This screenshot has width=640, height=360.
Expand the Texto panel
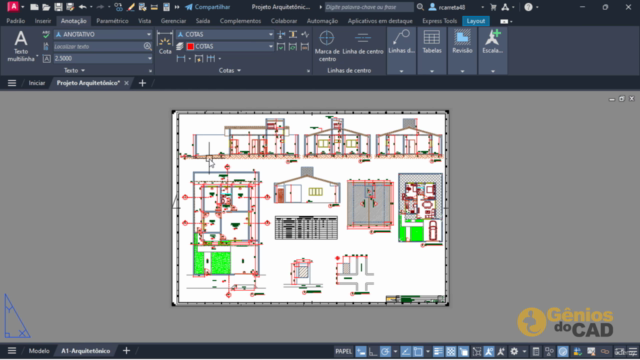click(x=75, y=71)
